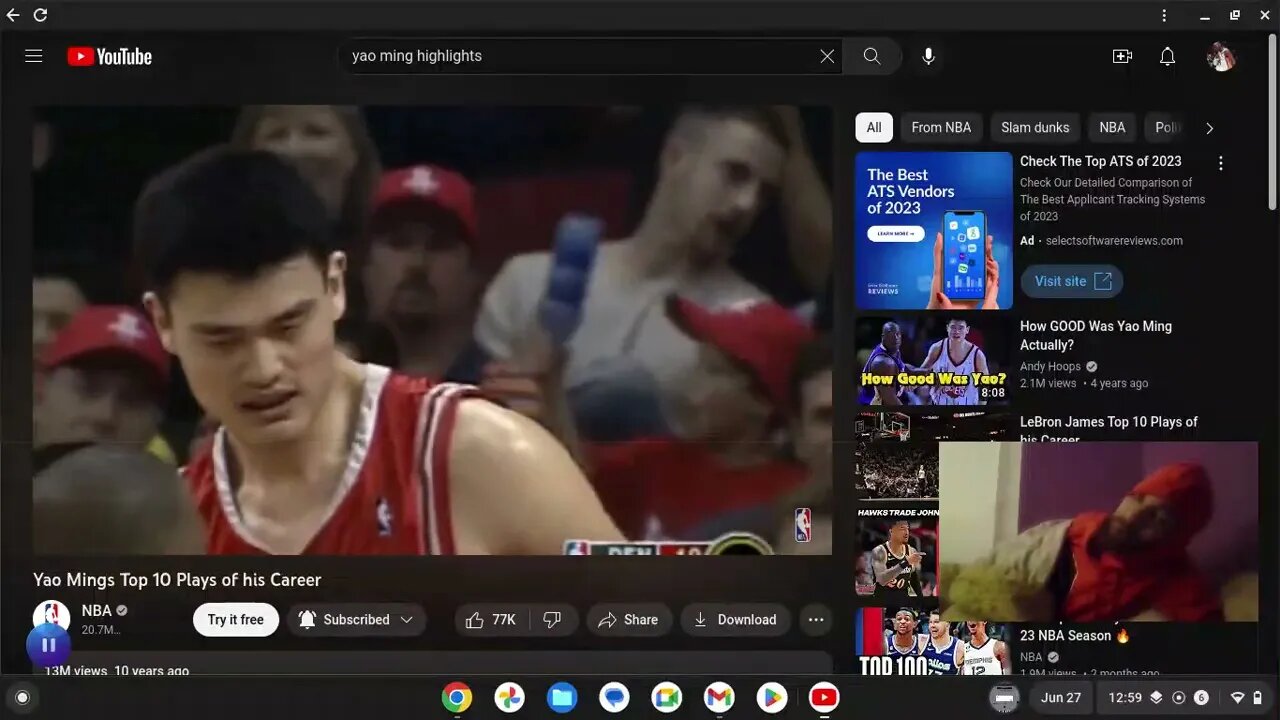
Task: Open Play Store from the shelf
Action: (771, 697)
